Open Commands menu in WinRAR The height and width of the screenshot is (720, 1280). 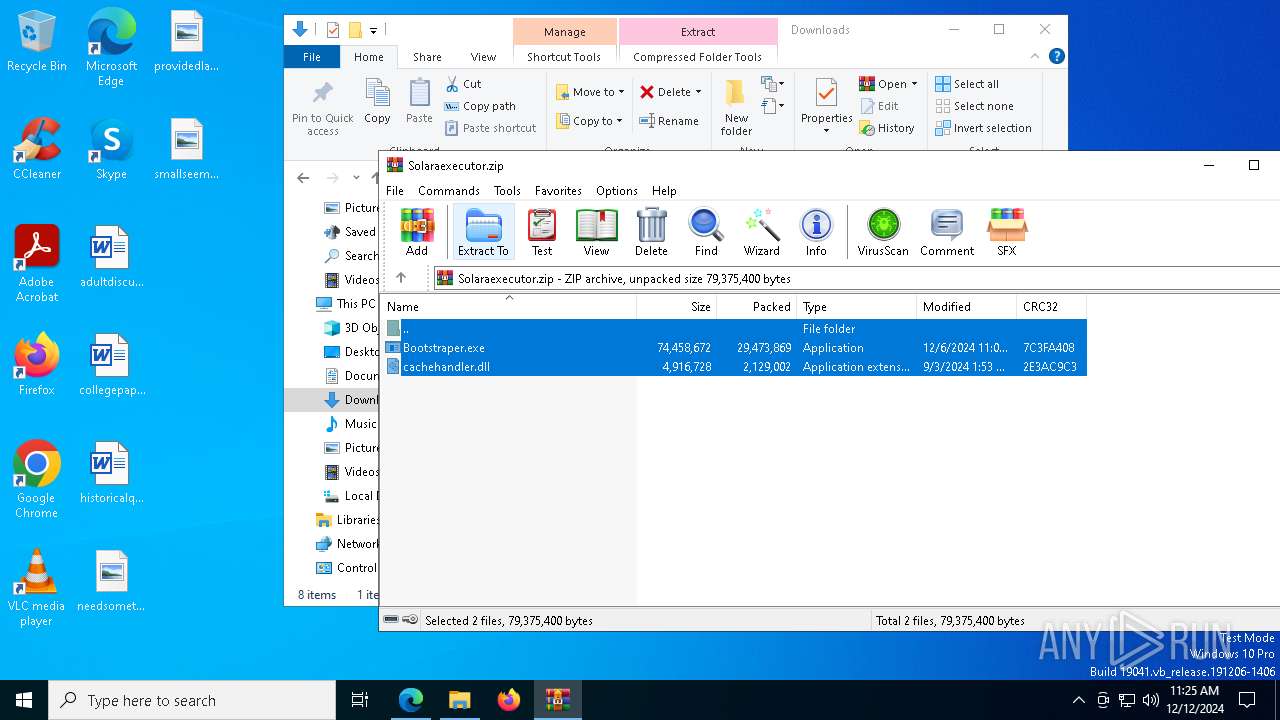(x=449, y=190)
